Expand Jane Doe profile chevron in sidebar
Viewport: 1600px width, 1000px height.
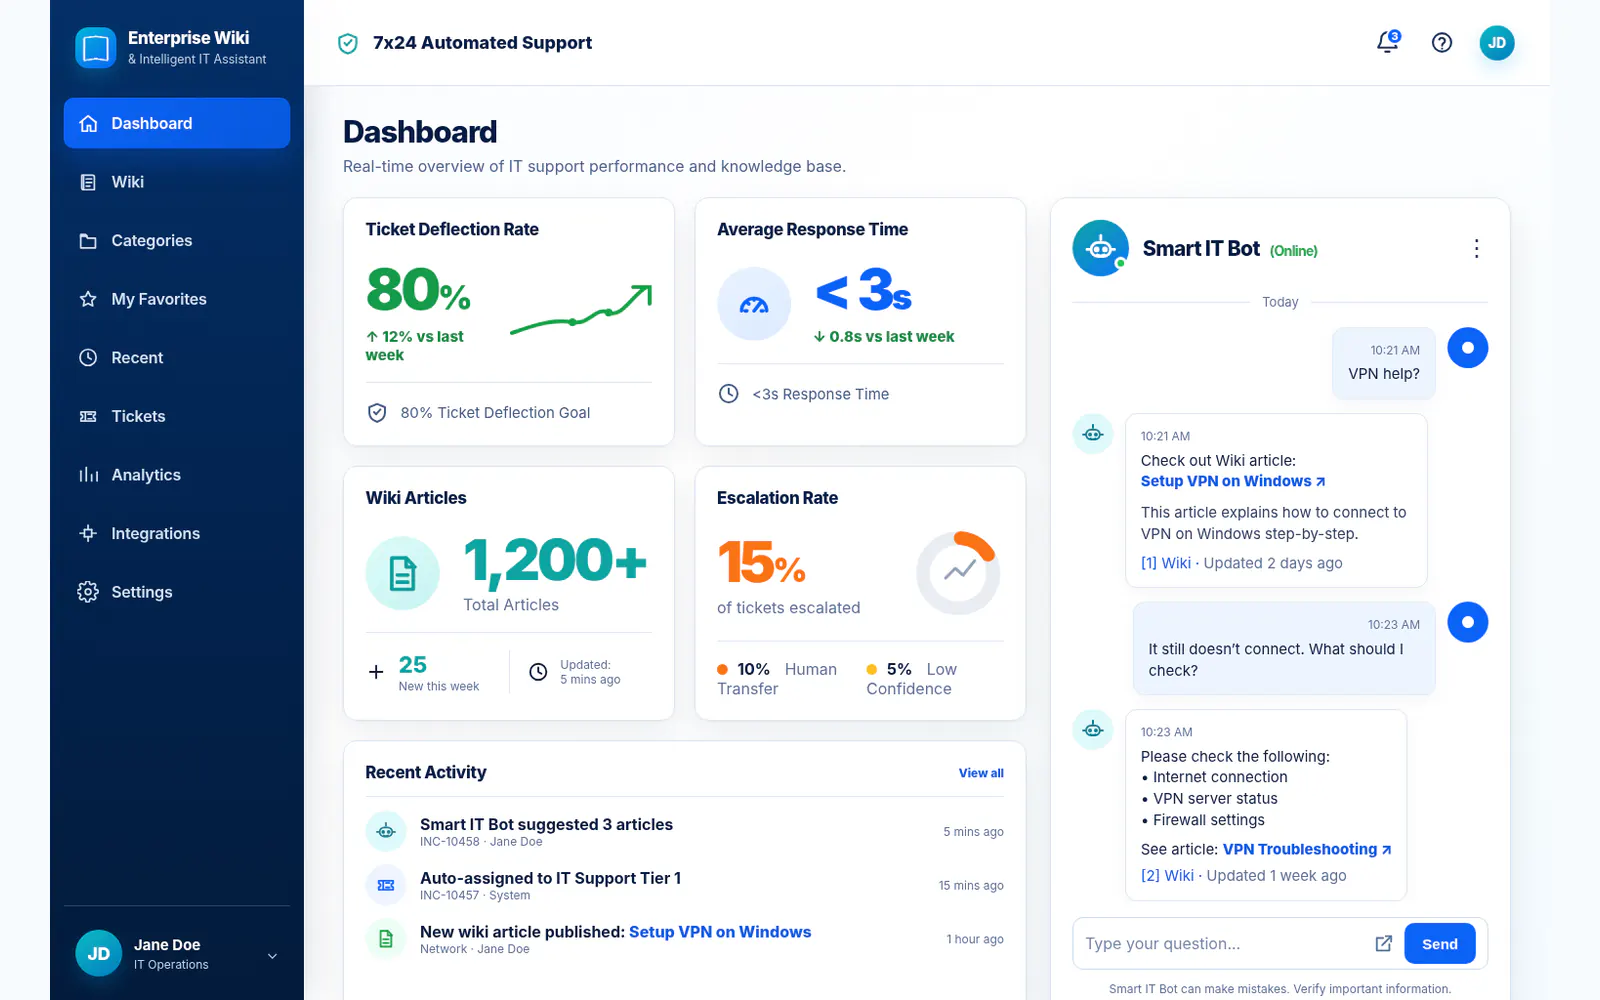272,956
